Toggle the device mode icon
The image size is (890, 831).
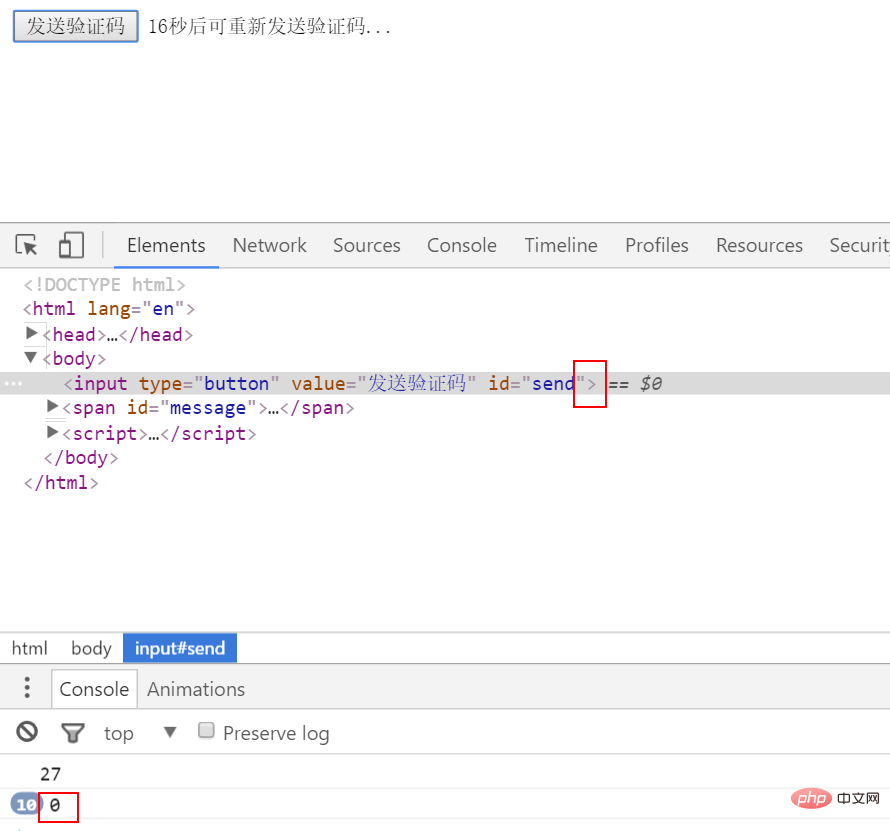[72, 245]
